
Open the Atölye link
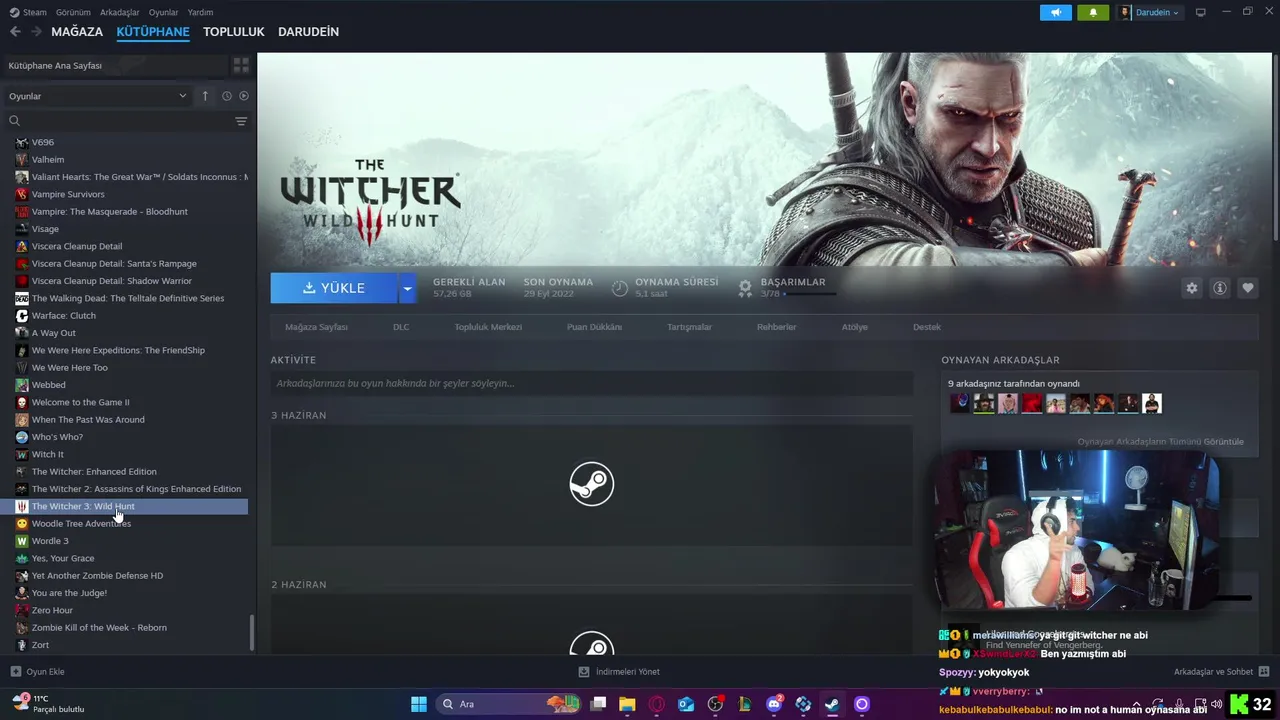tap(855, 327)
